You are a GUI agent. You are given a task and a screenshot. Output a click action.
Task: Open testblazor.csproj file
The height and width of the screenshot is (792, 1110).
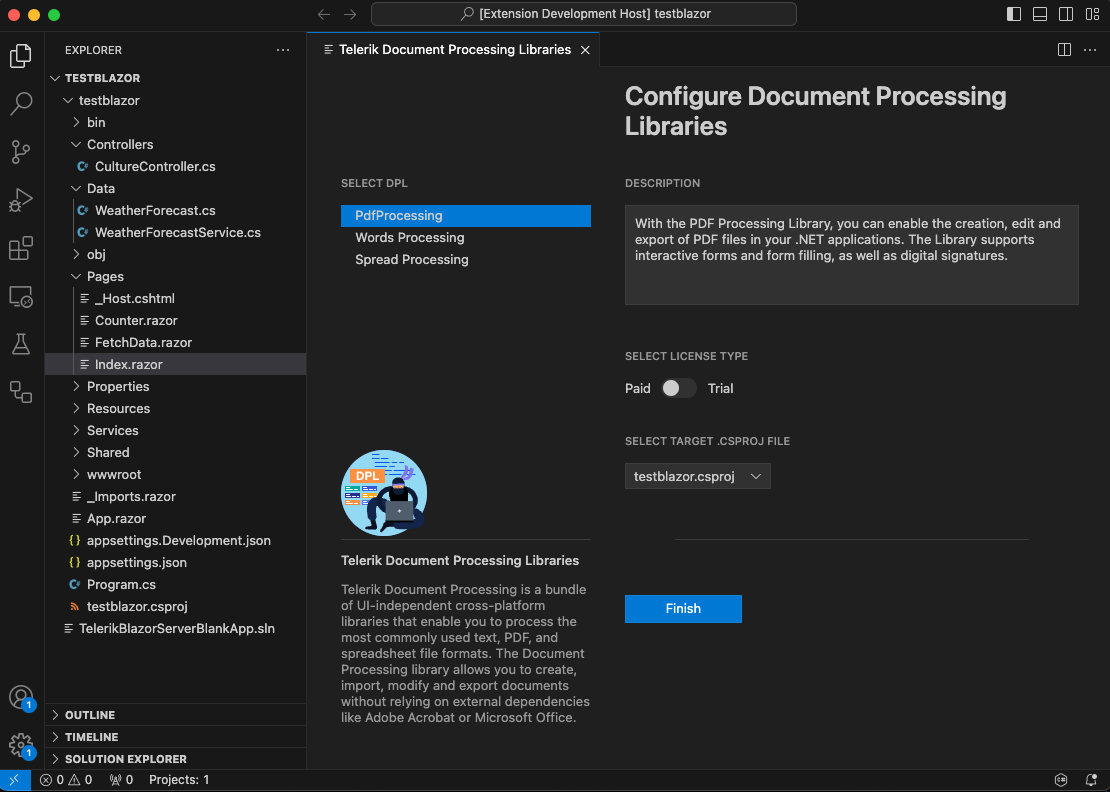176,607
